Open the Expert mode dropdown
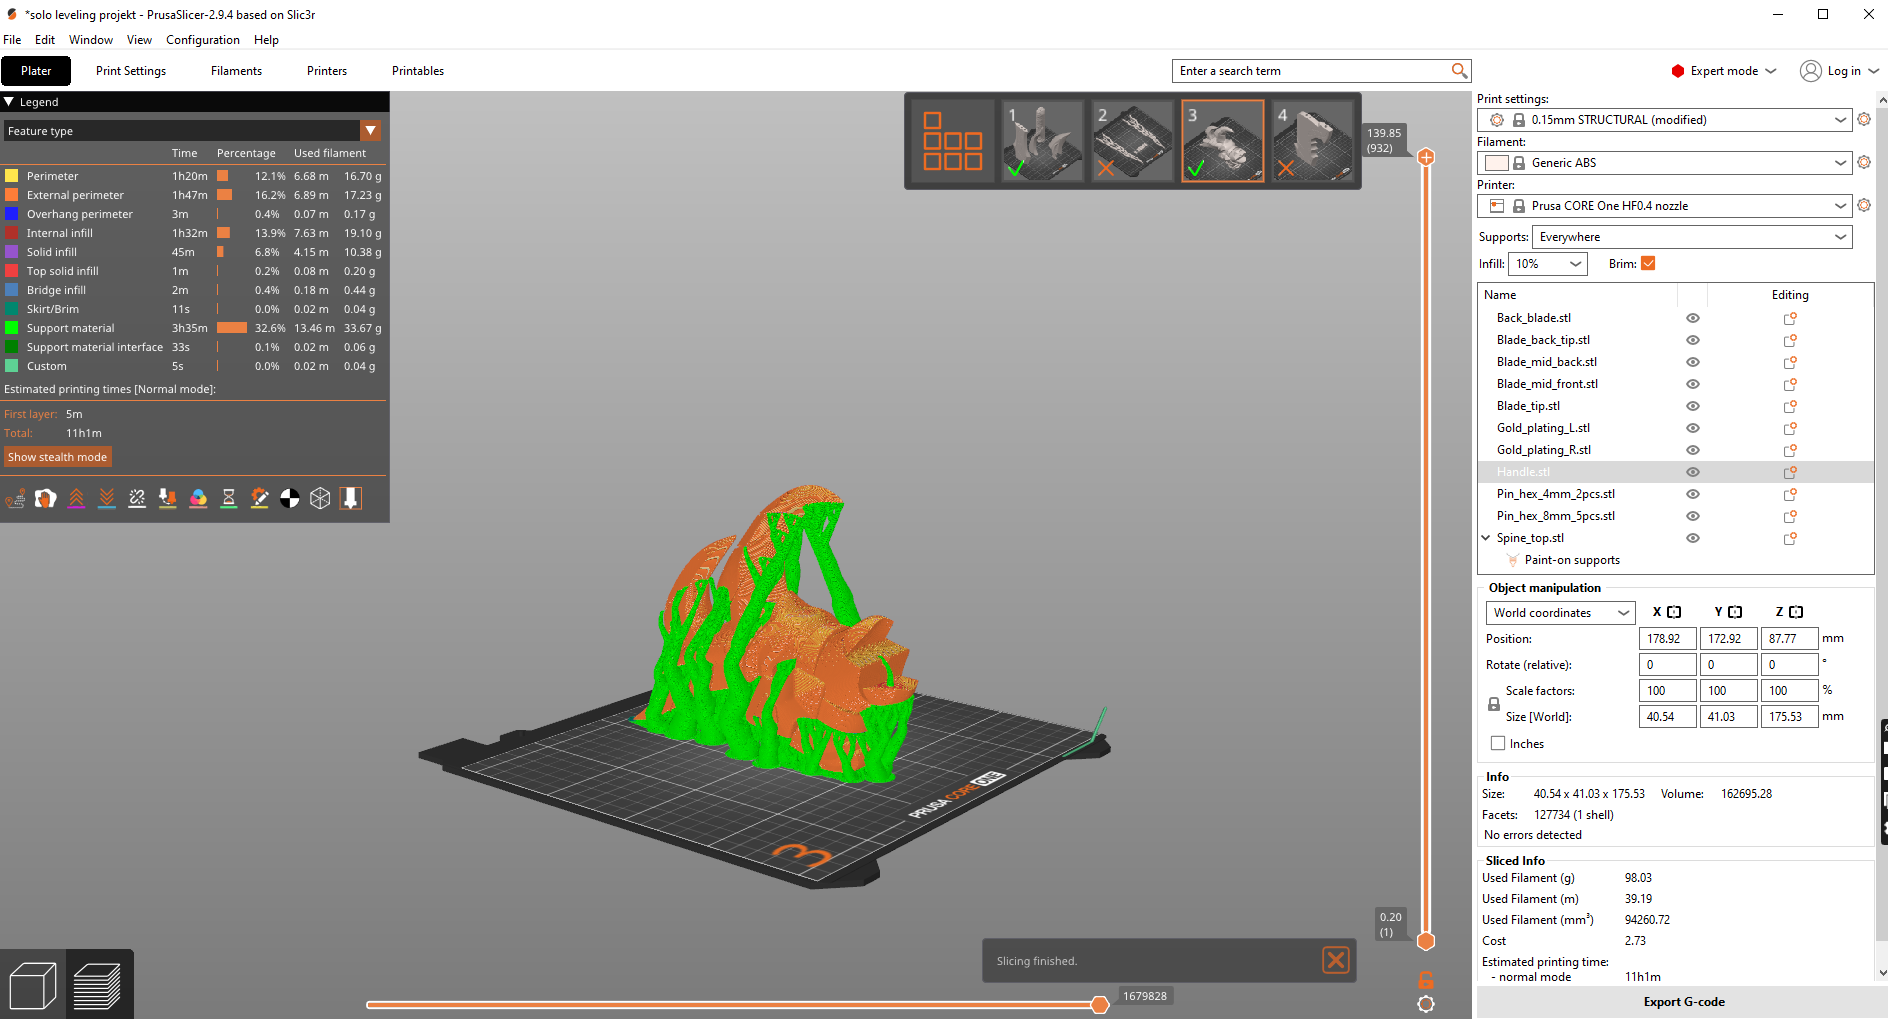 click(1724, 71)
